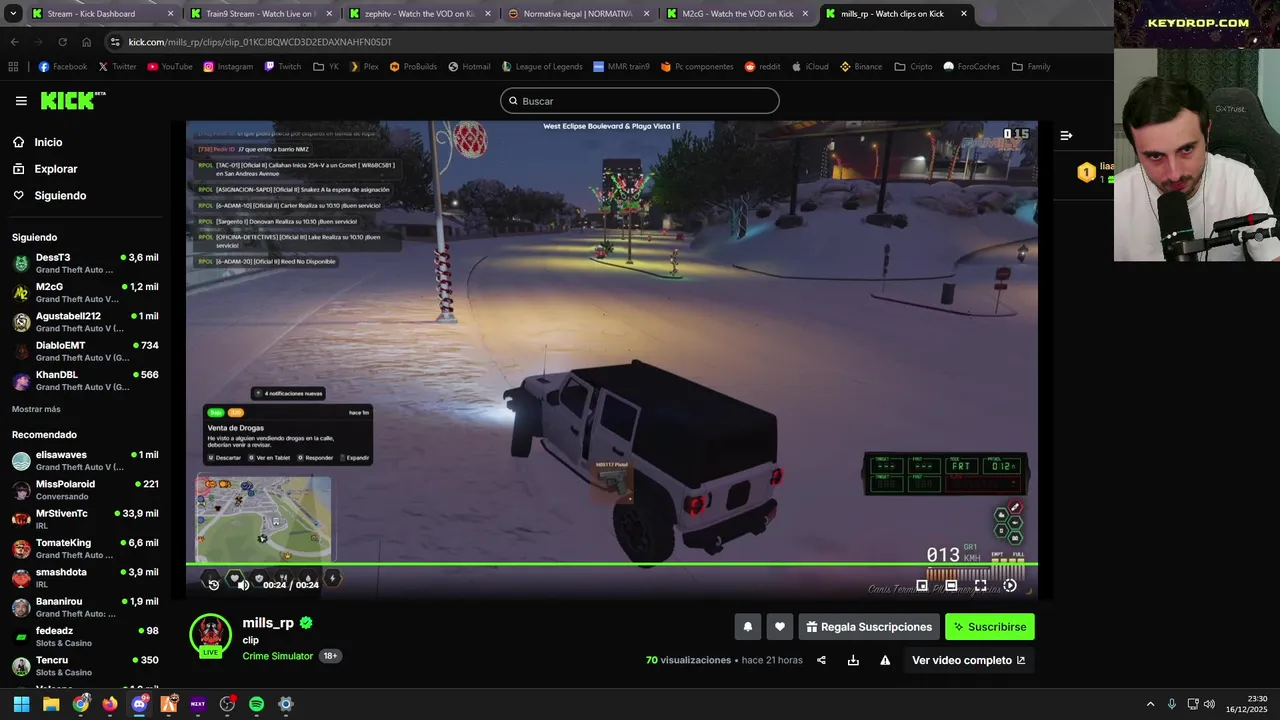Enter fullscreen on the video player
The image size is (1280, 720).
tap(980, 586)
